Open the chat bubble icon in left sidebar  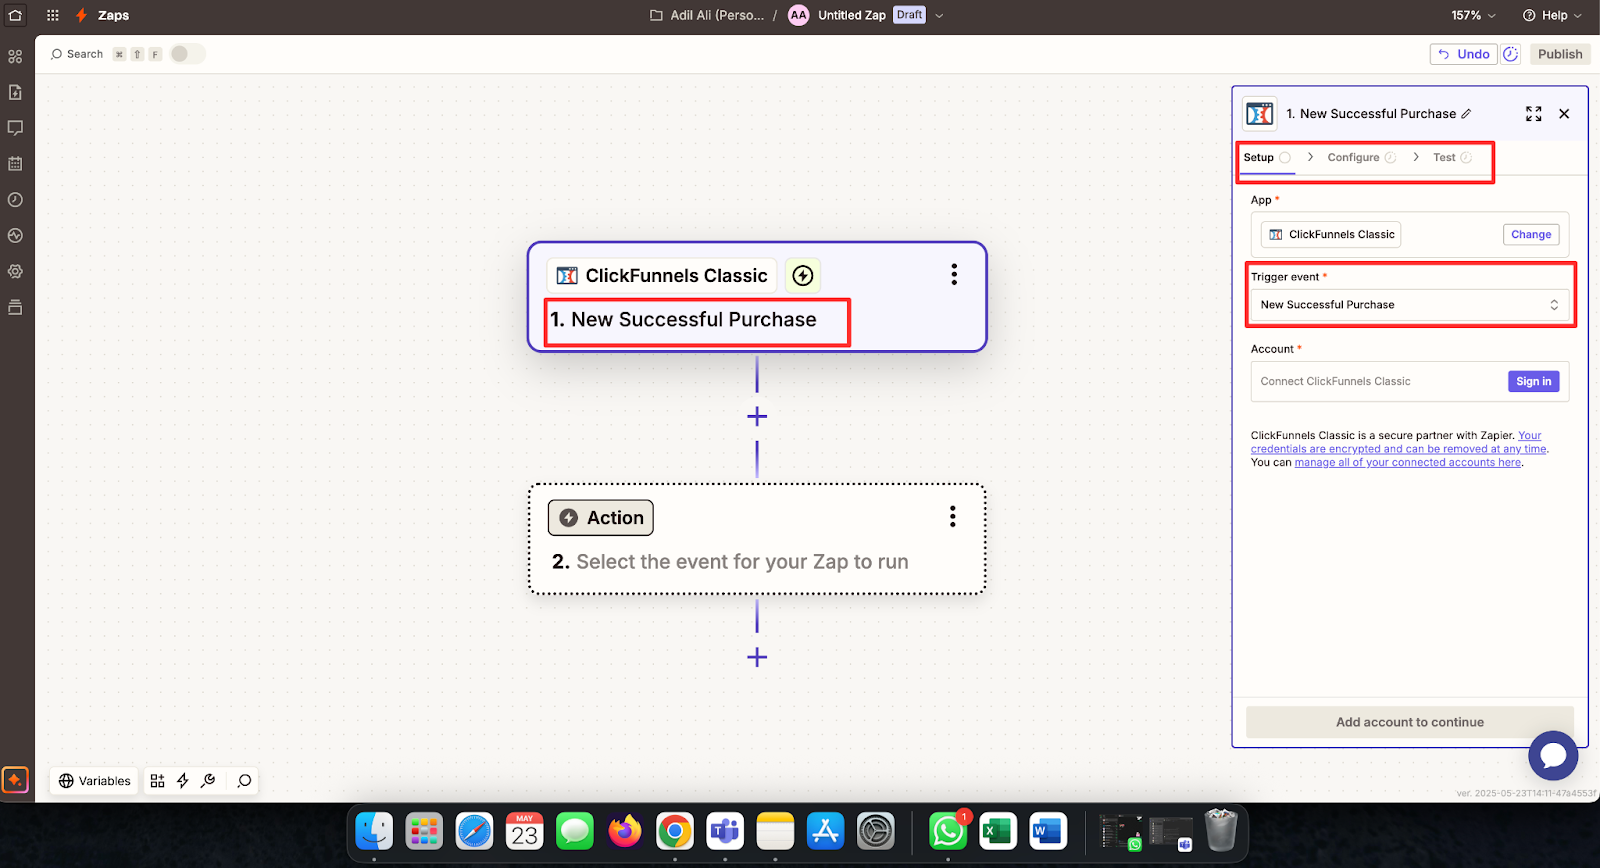point(15,128)
